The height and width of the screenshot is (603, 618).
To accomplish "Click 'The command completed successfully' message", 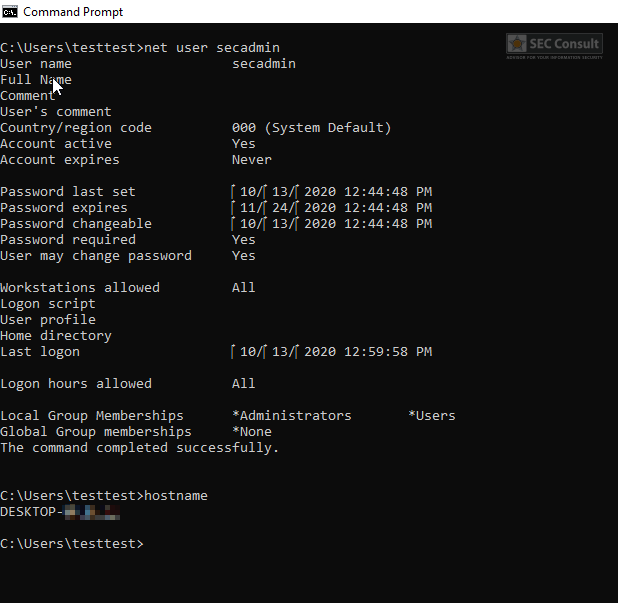I will coord(140,448).
